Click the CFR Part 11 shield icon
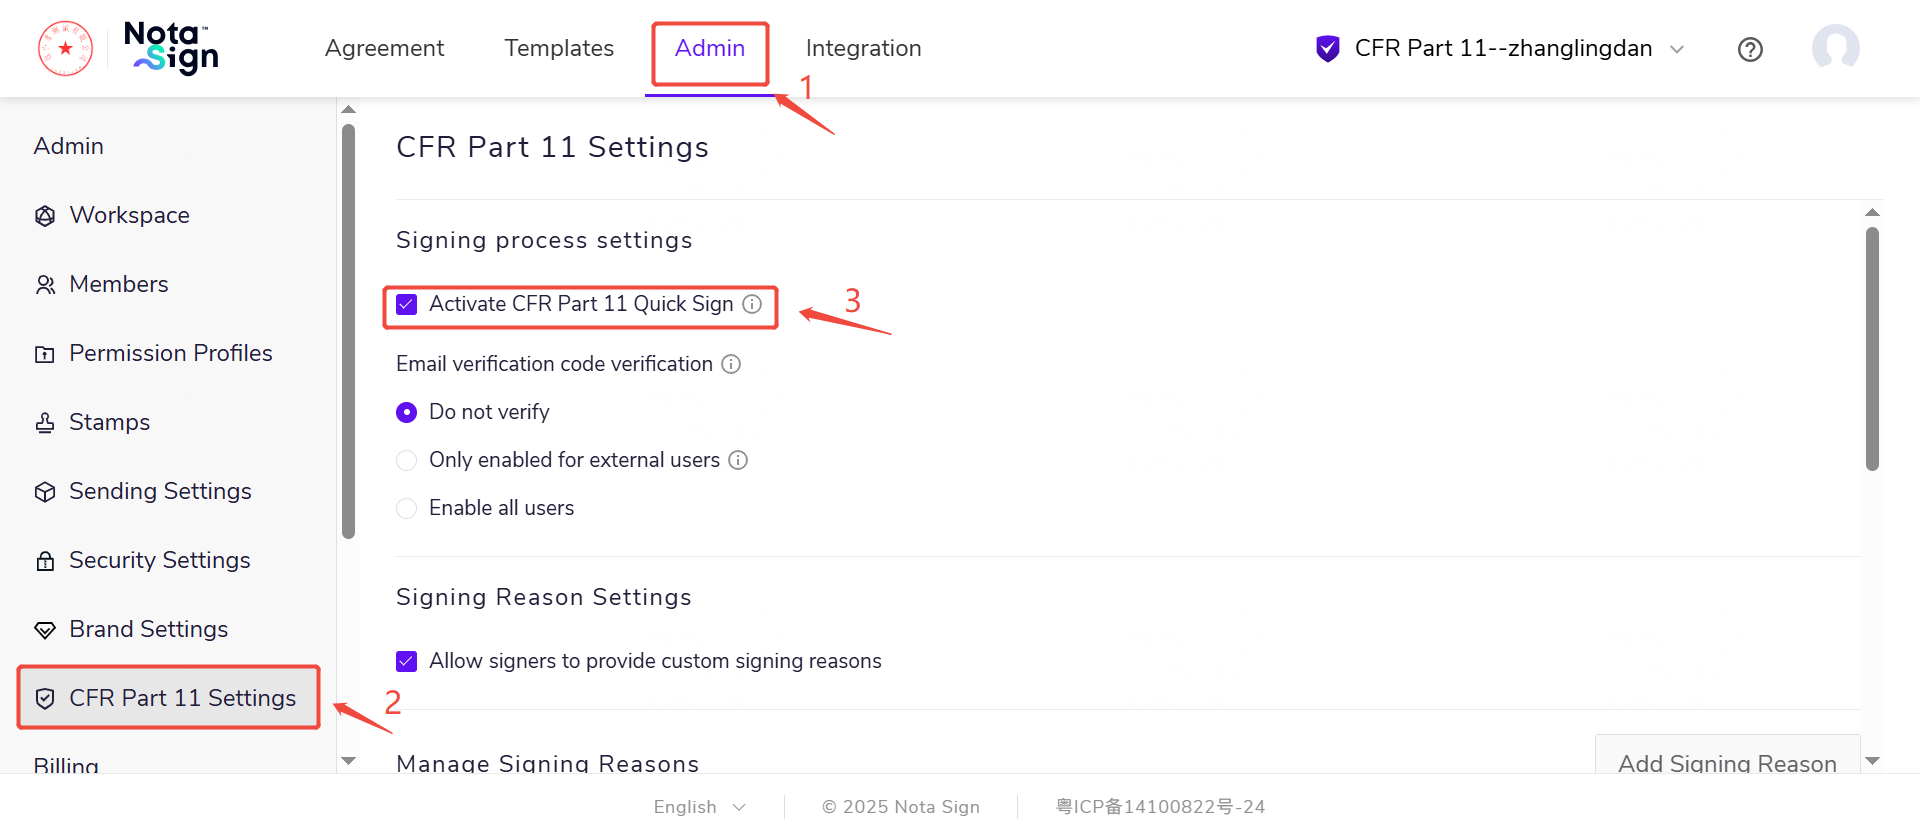The height and width of the screenshot is (839, 1920). [x=1328, y=48]
